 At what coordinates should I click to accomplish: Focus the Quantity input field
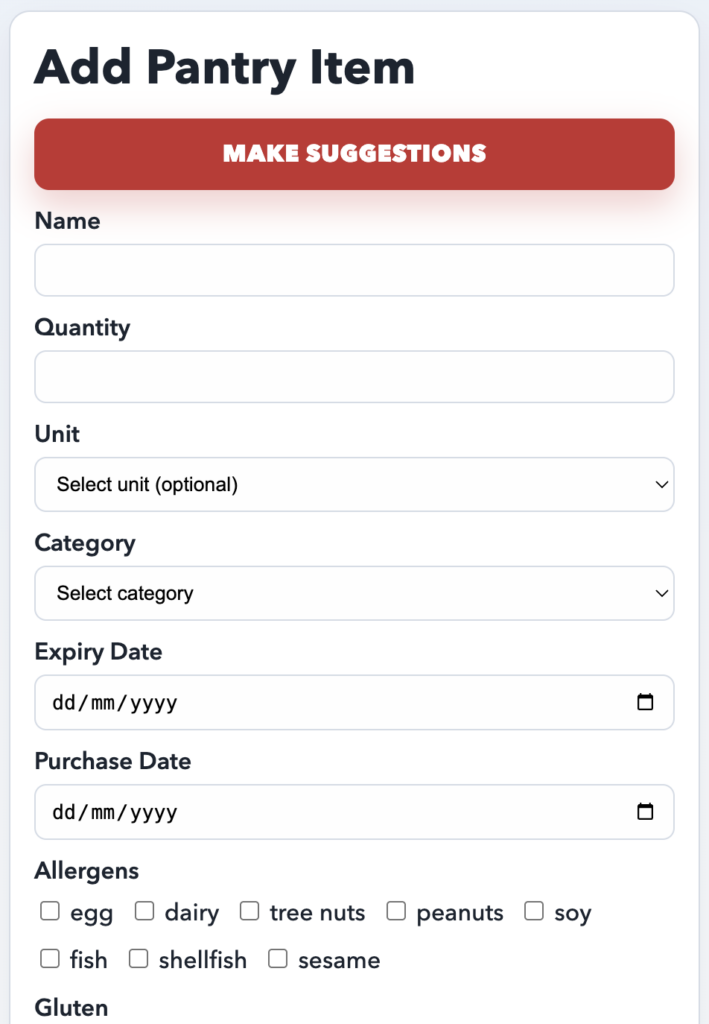coord(354,377)
